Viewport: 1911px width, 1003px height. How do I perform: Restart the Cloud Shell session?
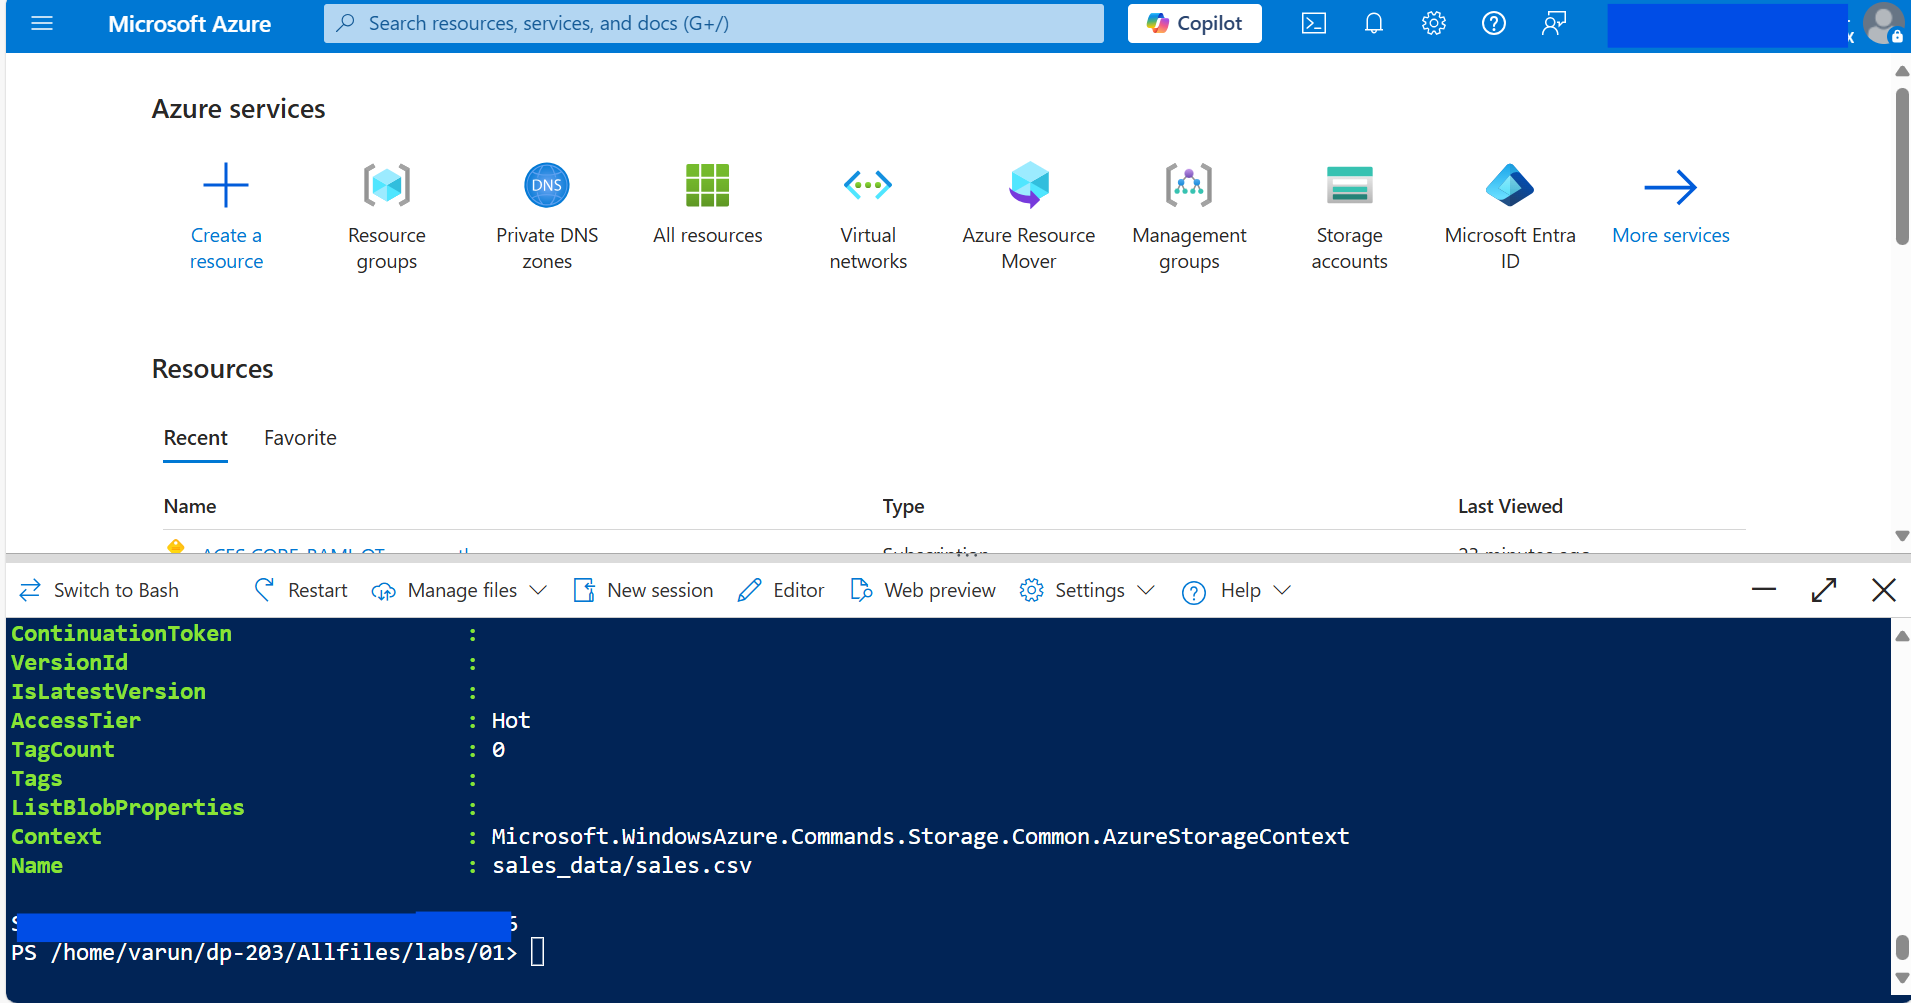coord(299,590)
